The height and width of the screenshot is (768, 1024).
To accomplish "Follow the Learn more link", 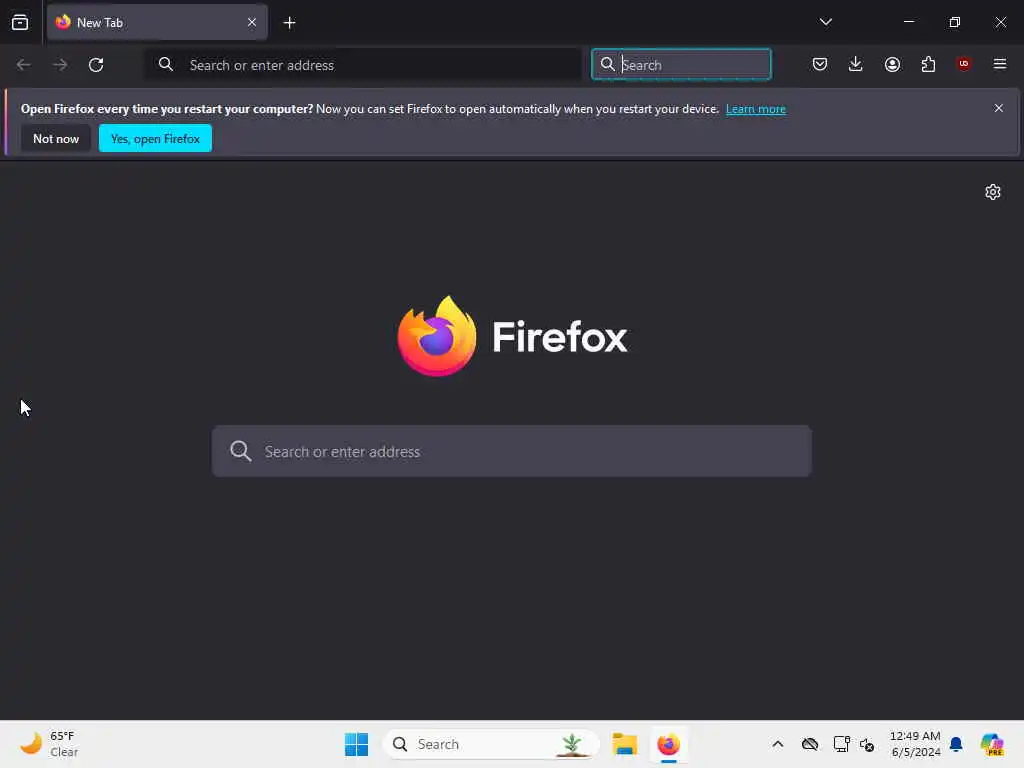I will click(756, 109).
